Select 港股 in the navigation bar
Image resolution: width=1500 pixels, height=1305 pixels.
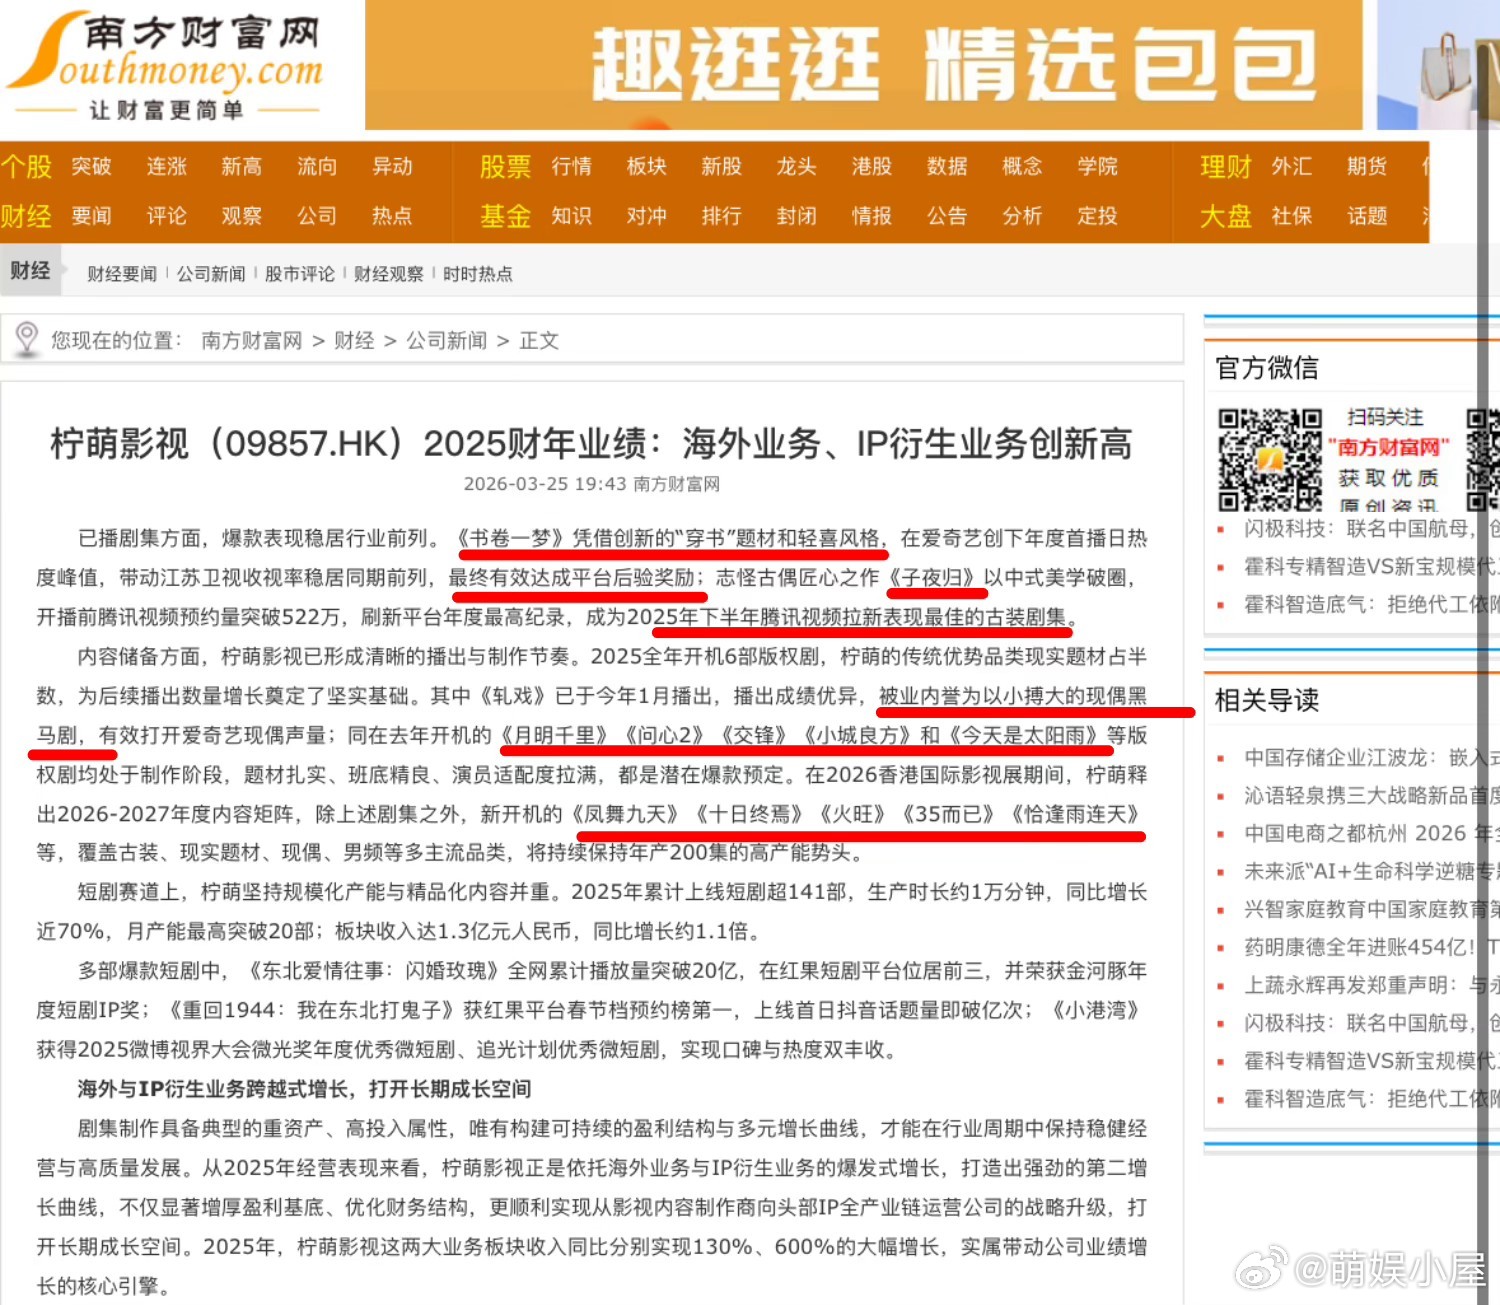point(872,166)
